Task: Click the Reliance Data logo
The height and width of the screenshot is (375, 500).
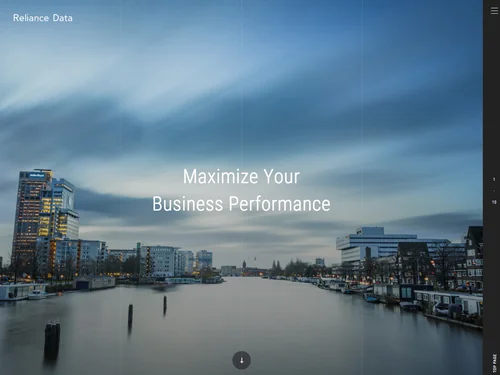Action: 43,18
